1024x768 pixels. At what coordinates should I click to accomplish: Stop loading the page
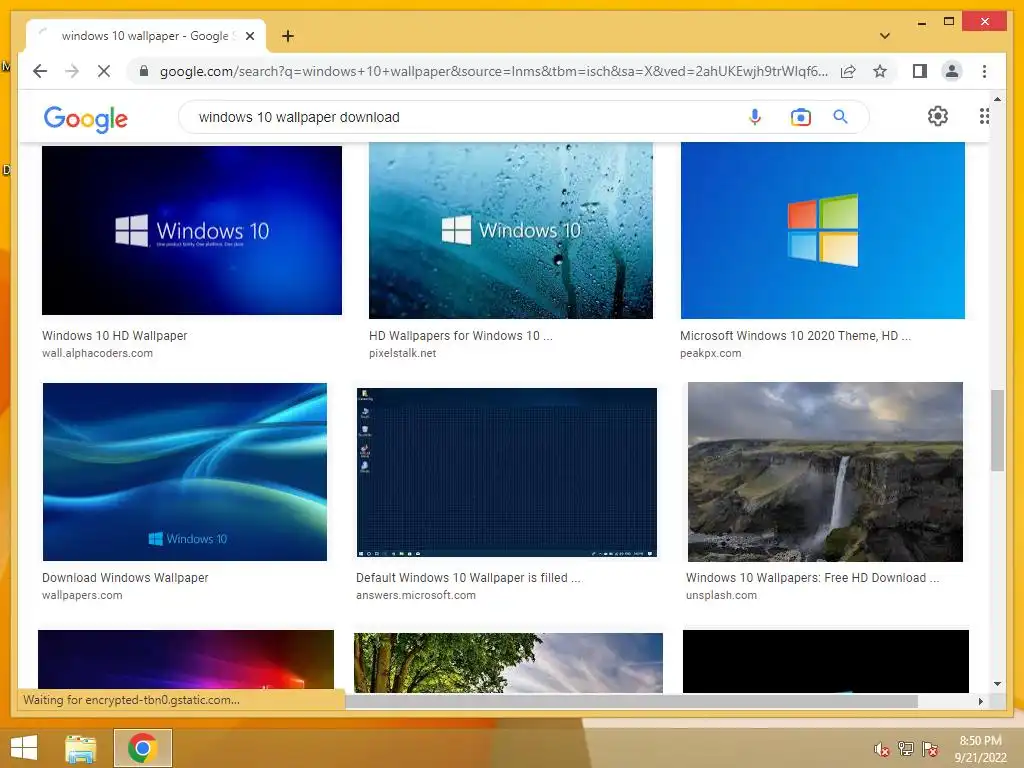pos(104,71)
